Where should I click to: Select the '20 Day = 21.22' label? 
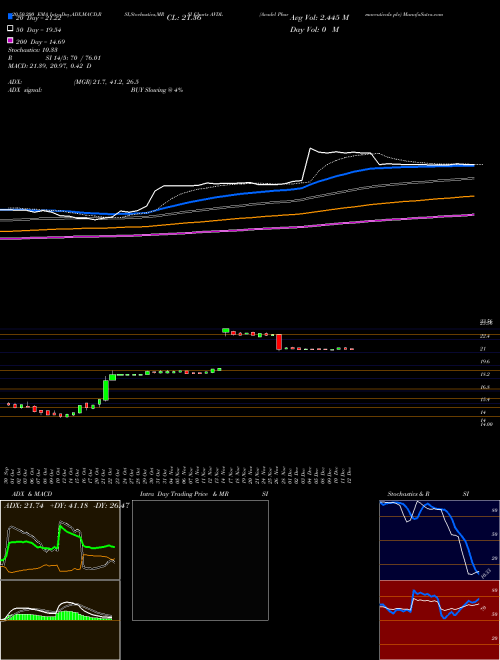pyautogui.click(x=38, y=19)
